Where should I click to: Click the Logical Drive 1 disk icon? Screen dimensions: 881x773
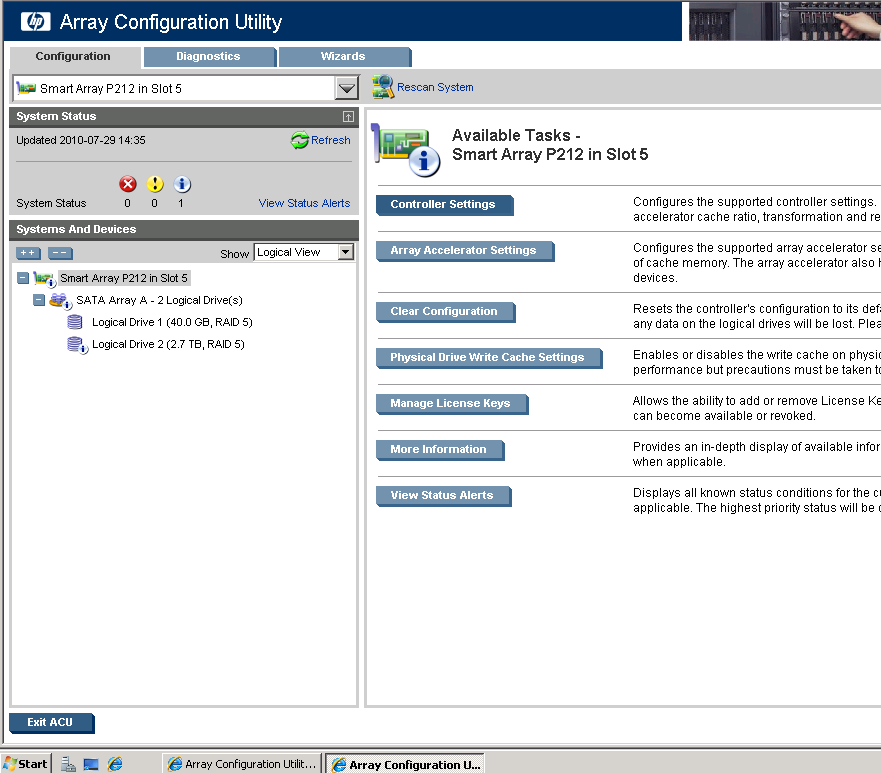[75, 322]
